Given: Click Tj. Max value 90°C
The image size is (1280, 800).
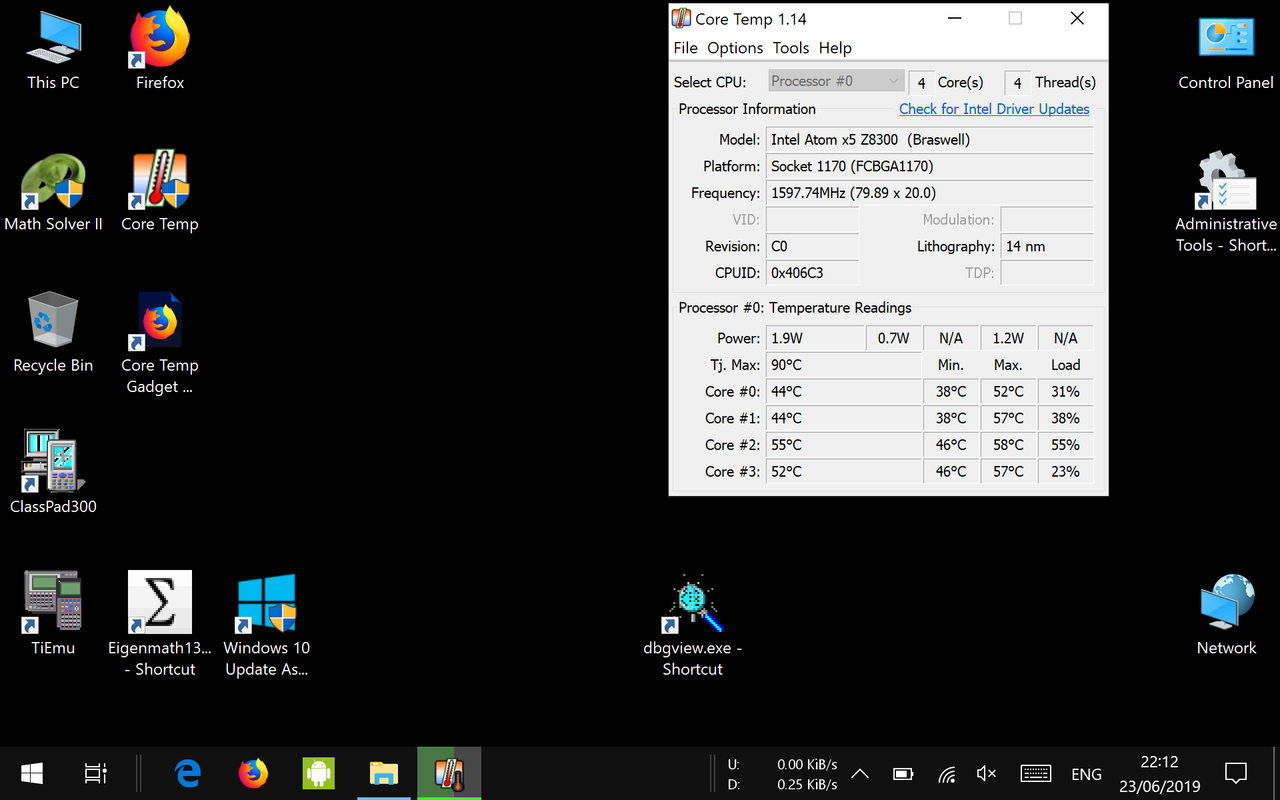Looking at the screenshot, I should (x=844, y=365).
